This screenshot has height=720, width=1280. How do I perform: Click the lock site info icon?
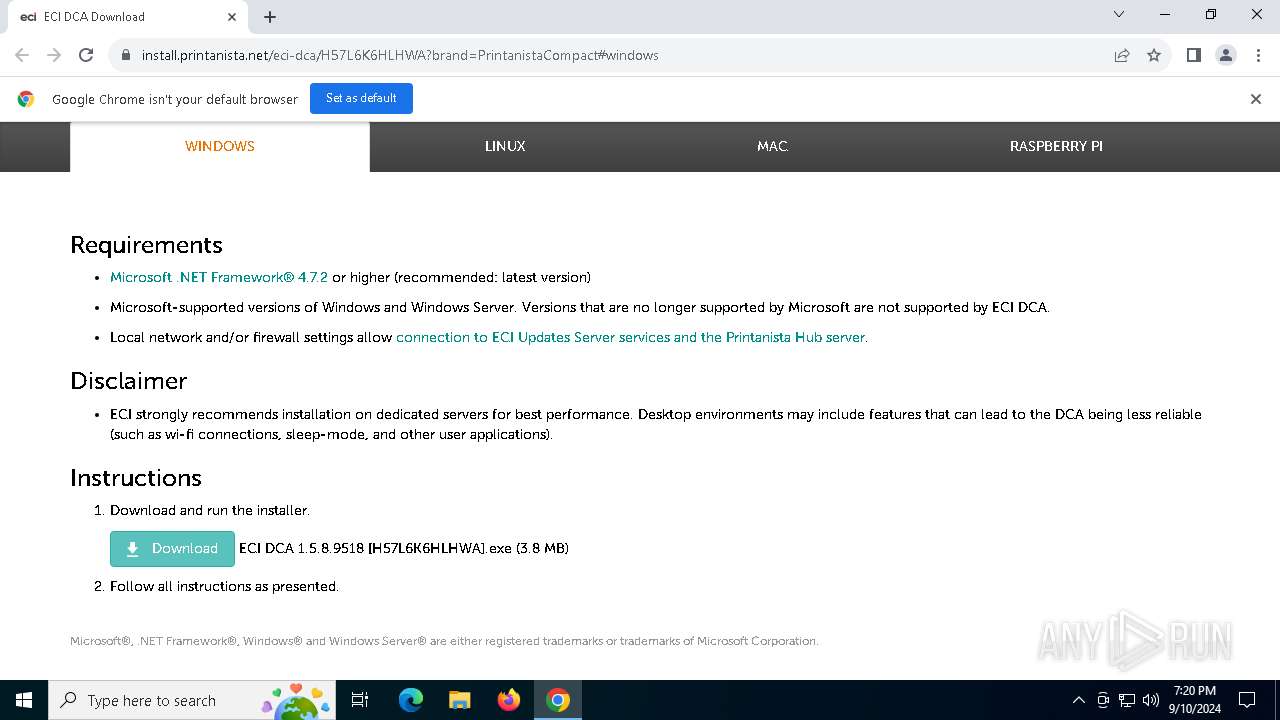click(126, 55)
